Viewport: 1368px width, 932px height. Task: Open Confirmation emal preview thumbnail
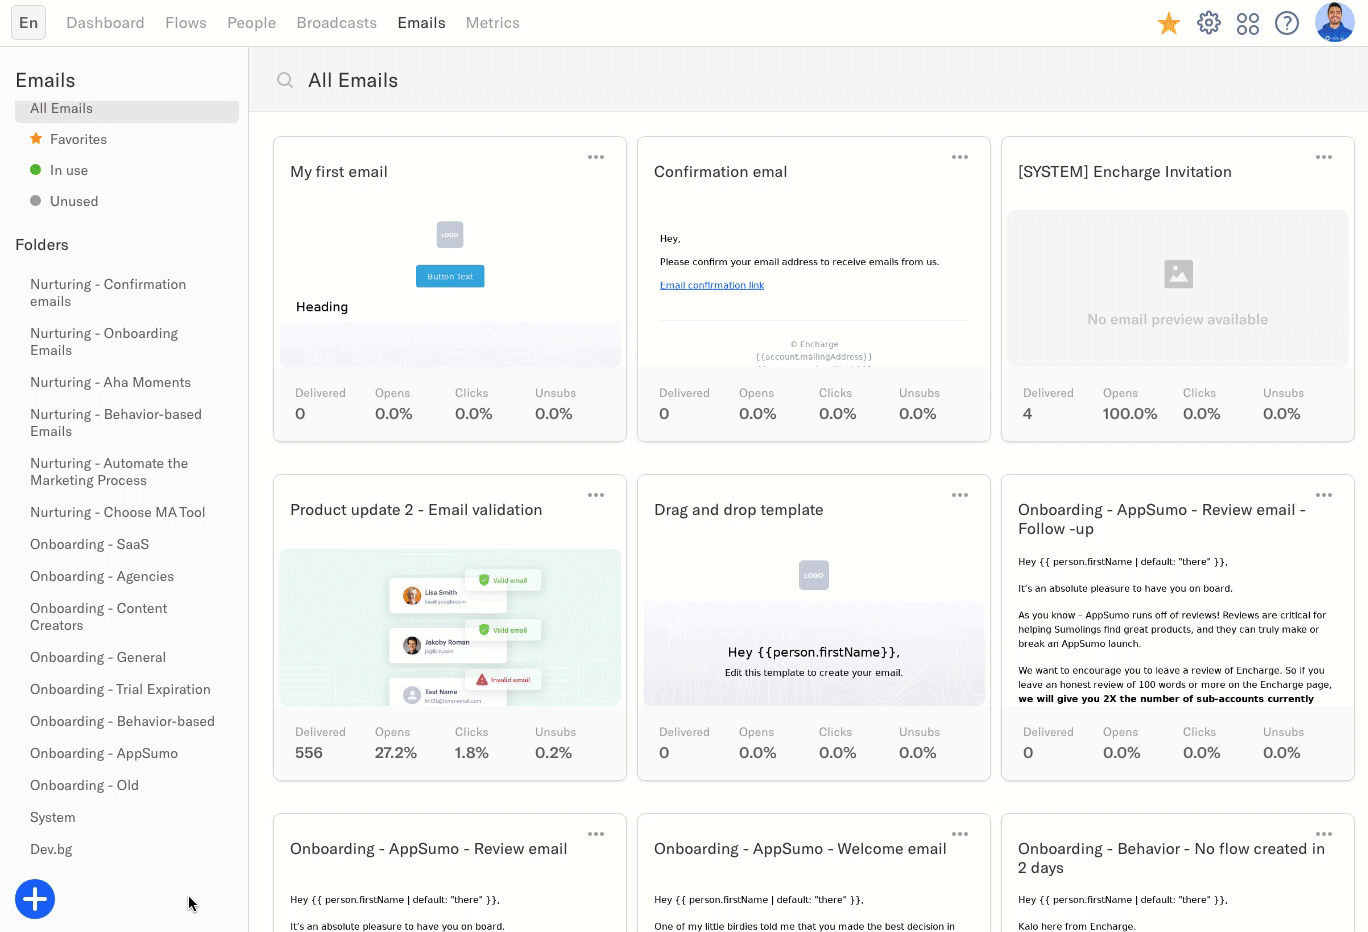point(814,288)
